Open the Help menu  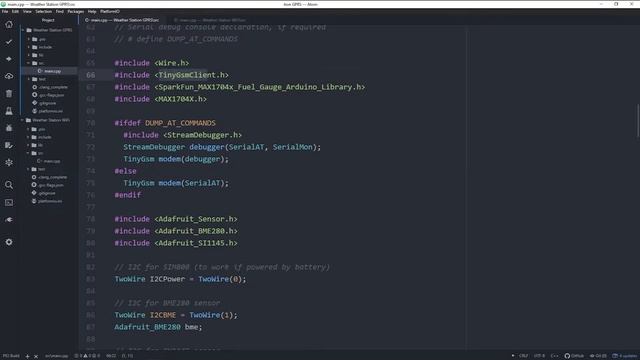coord(92,11)
